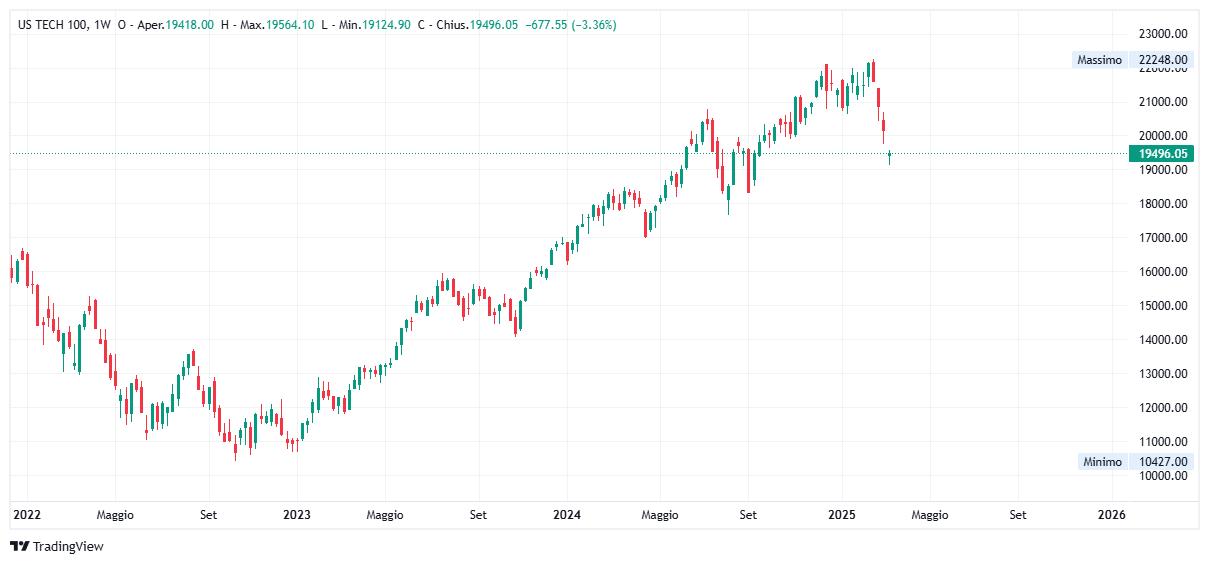This screenshot has height=564, width=1209.
Task: Click the Massimo 22248.00 price label
Action: 1132,60
